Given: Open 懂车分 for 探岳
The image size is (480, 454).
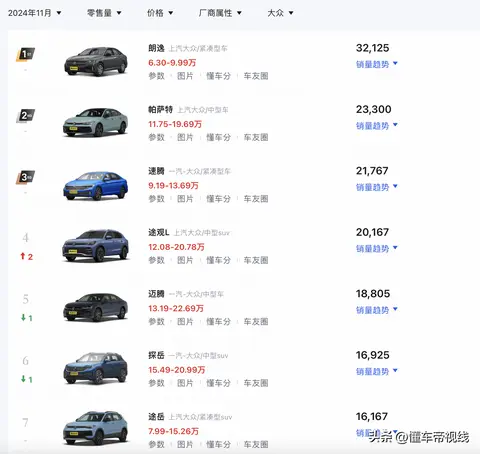Looking at the screenshot, I should click(x=218, y=383).
